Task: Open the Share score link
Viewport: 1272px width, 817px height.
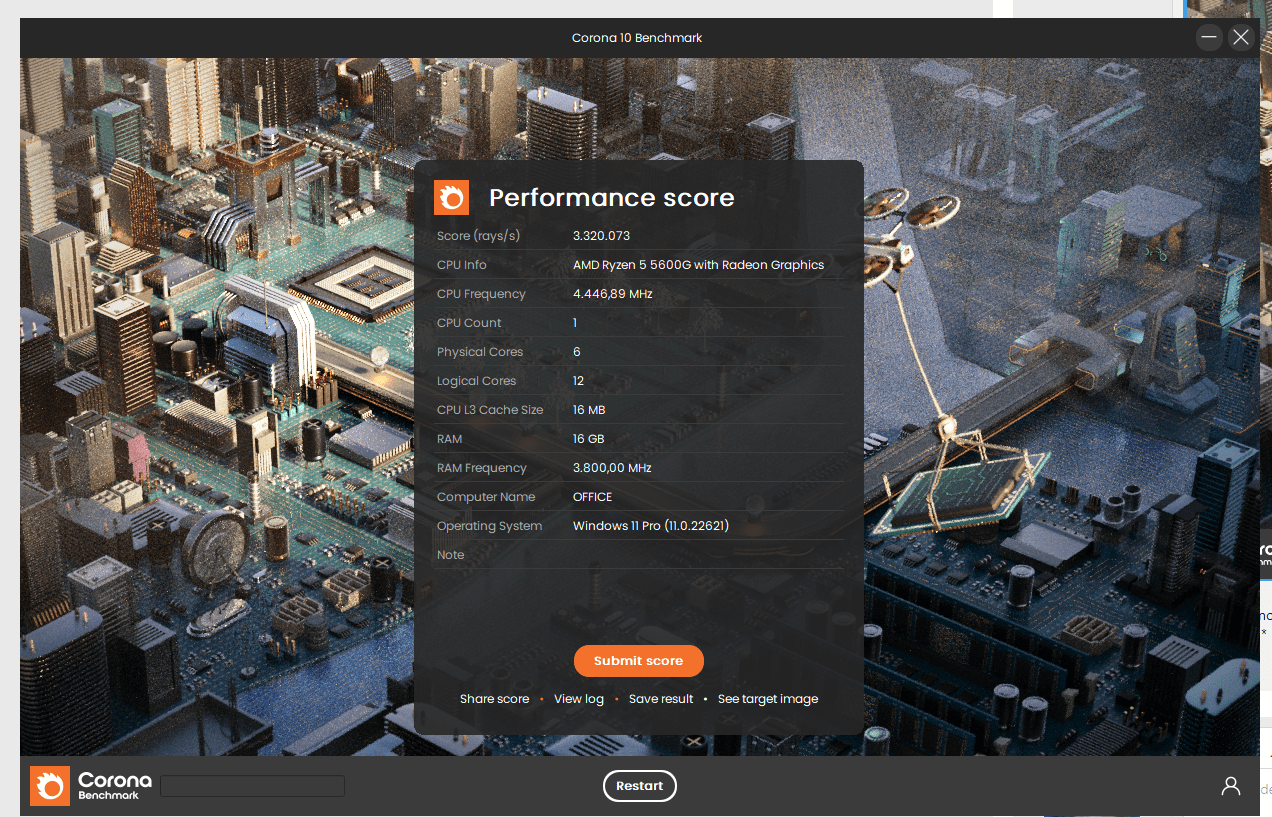Action: pos(494,699)
